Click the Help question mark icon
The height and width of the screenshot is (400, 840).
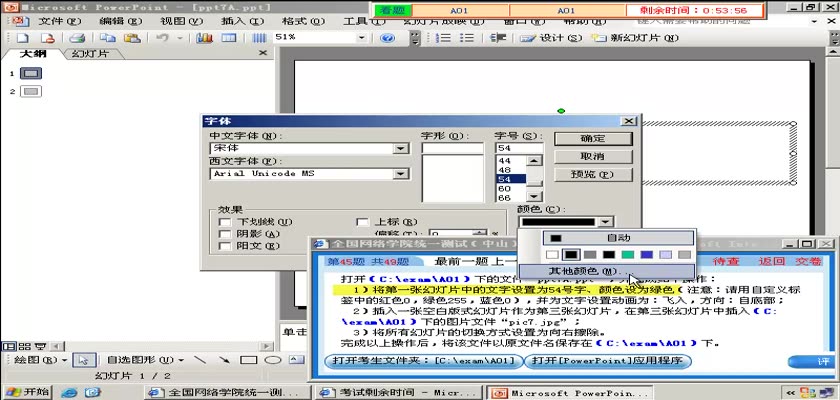tap(387, 38)
